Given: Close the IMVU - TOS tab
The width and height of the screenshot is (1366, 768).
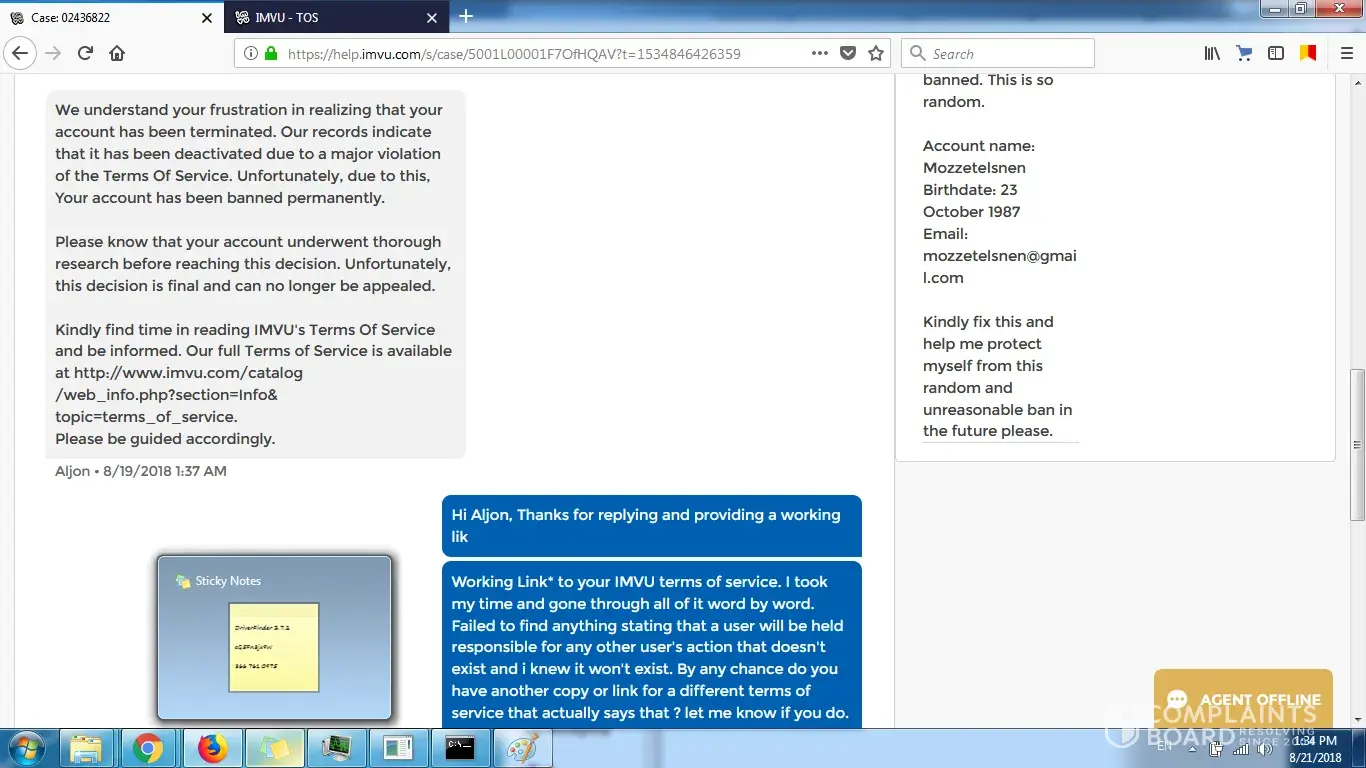Looking at the screenshot, I should coord(432,18).
